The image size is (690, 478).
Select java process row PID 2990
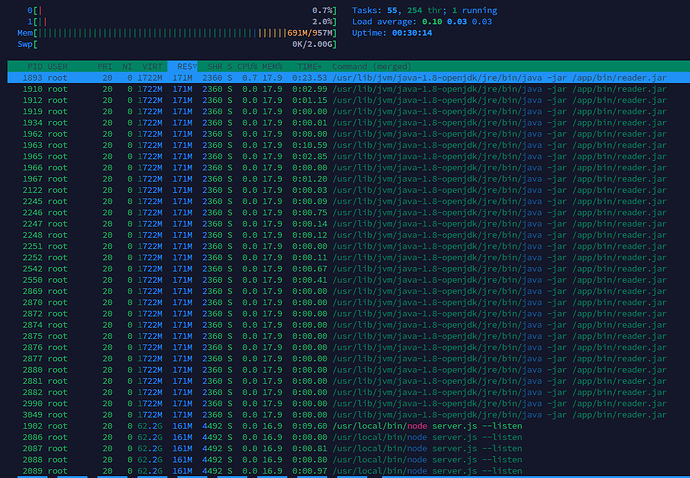[349, 403]
